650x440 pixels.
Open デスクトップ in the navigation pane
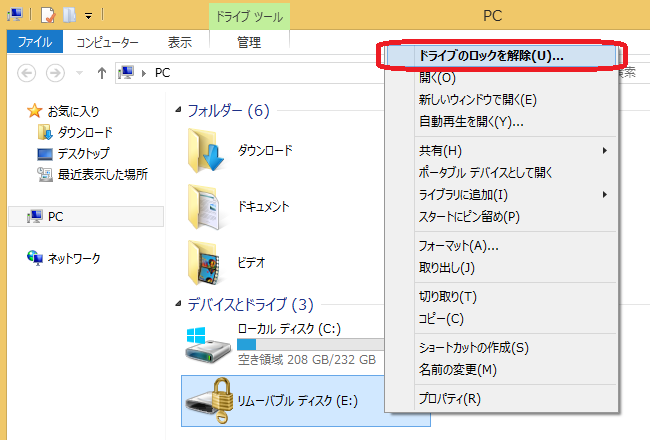point(83,153)
